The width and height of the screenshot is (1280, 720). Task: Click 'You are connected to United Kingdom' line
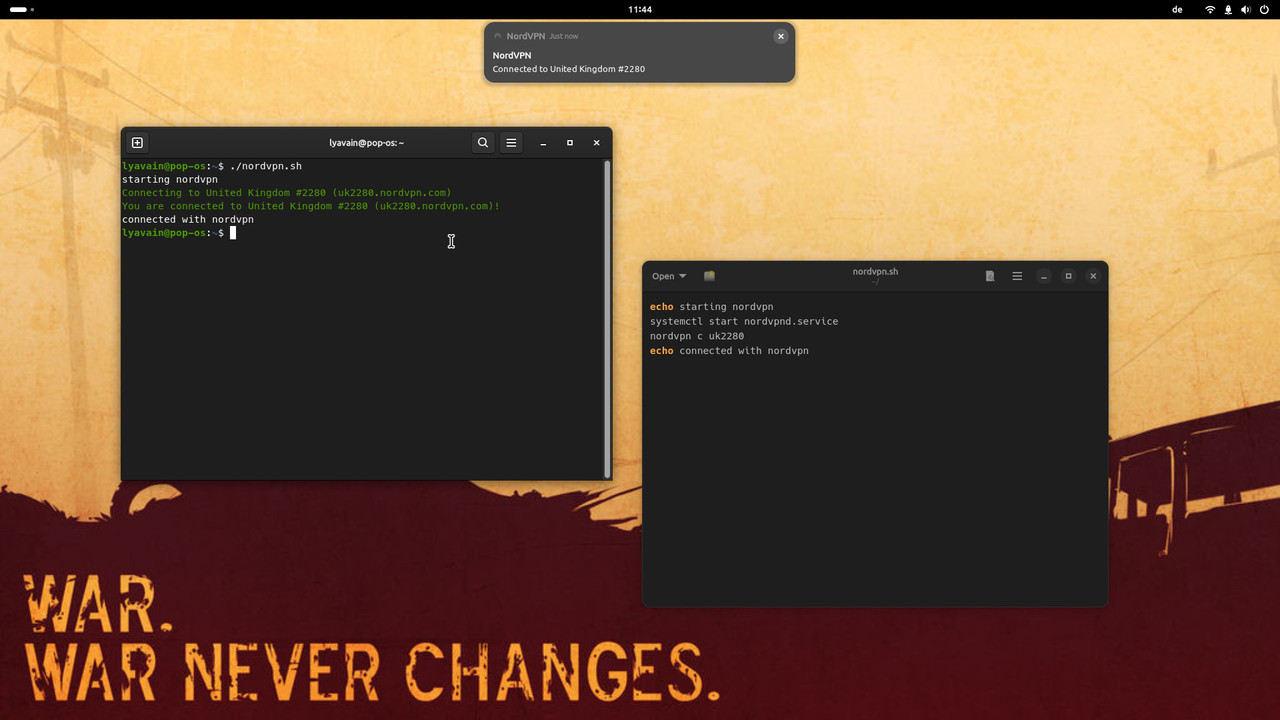click(x=311, y=206)
